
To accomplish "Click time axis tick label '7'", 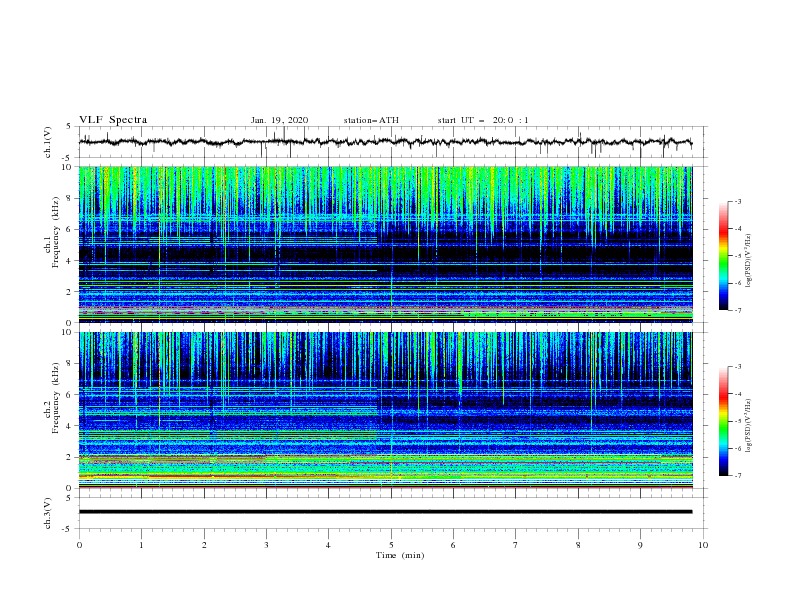I will click(x=516, y=545).
